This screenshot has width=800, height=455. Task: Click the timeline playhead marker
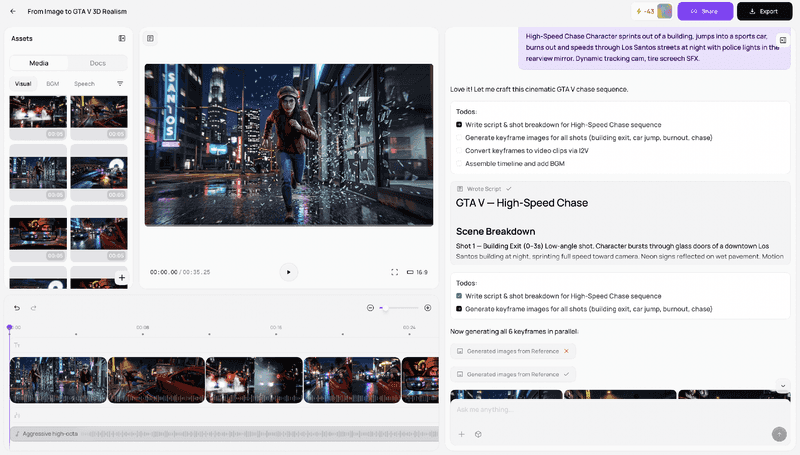[x=9, y=327]
